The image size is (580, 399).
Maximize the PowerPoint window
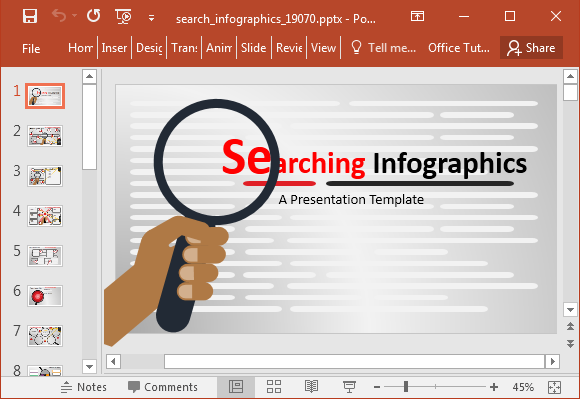510,16
